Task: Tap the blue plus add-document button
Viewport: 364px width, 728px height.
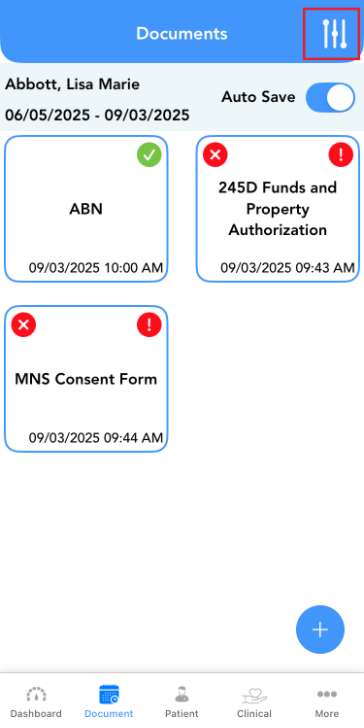Action: 320,630
